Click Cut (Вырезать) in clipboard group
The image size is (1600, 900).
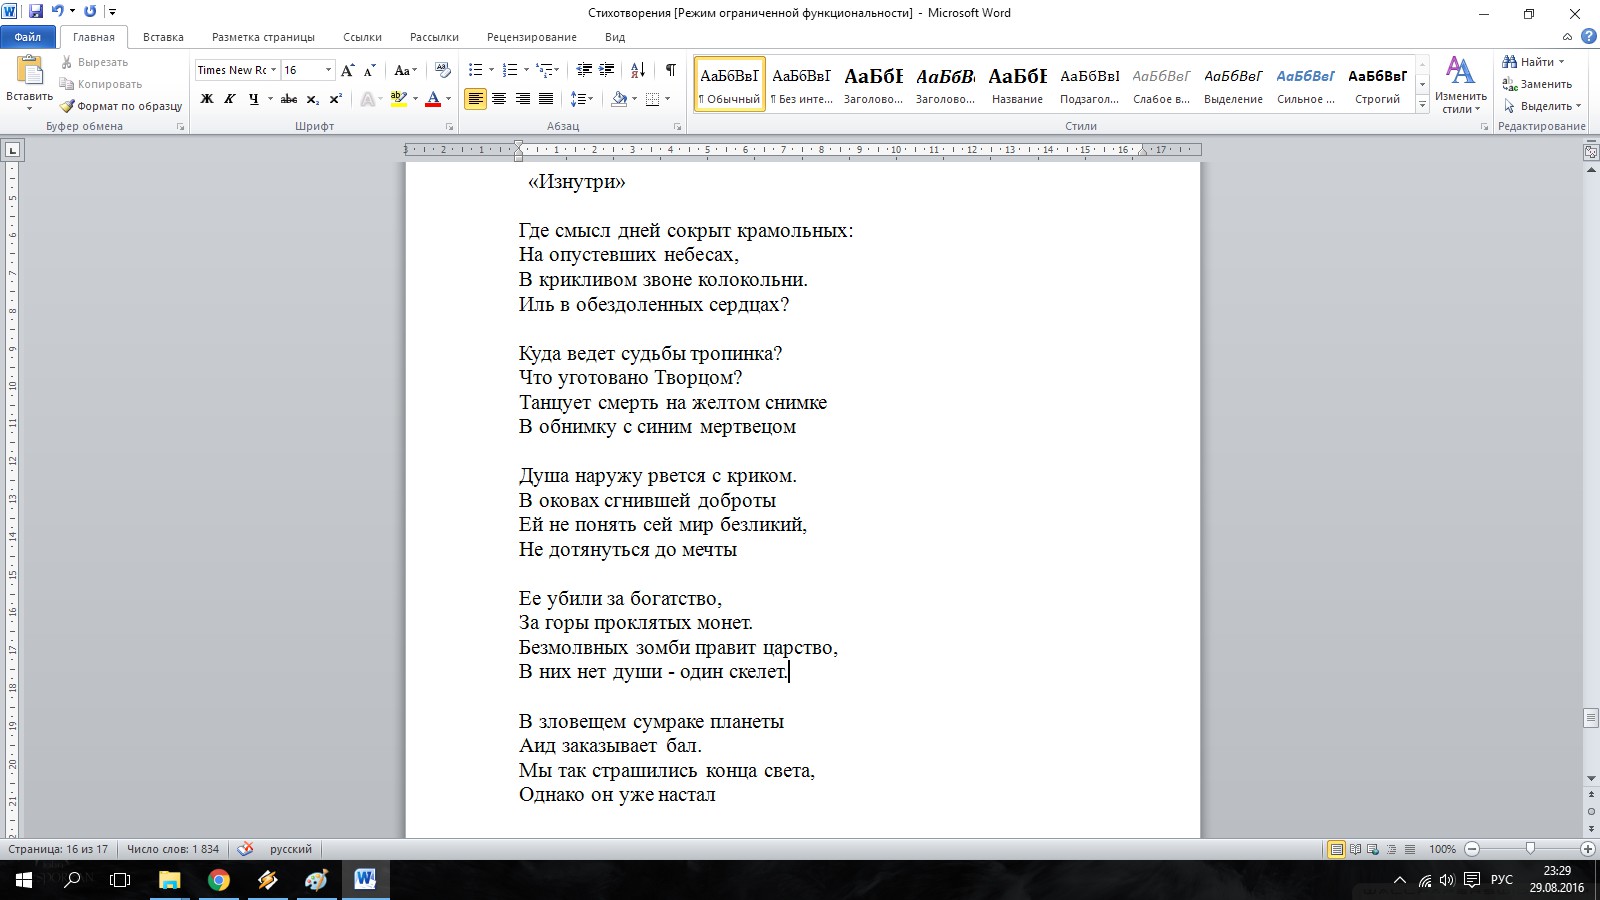(94, 62)
